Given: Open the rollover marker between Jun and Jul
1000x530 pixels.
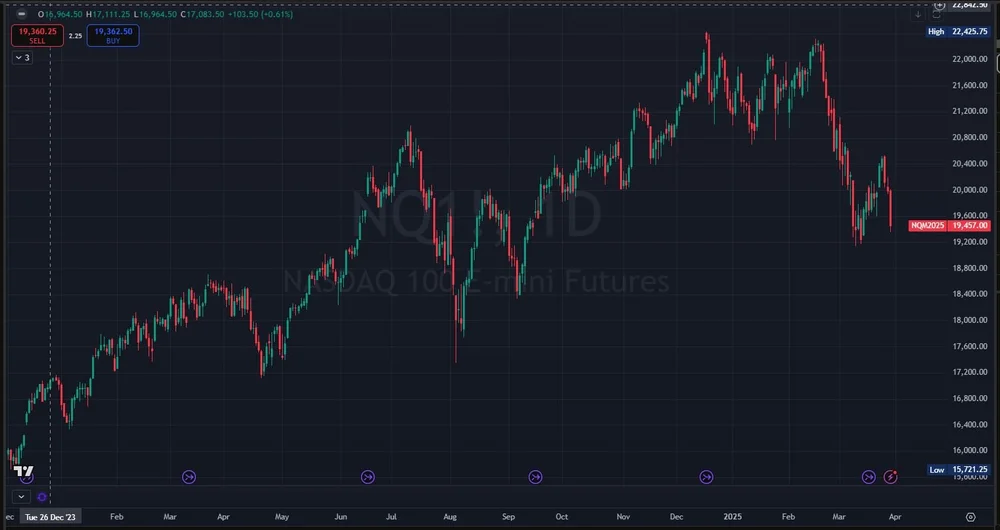Looking at the screenshot, I should (x=367, y=476).
